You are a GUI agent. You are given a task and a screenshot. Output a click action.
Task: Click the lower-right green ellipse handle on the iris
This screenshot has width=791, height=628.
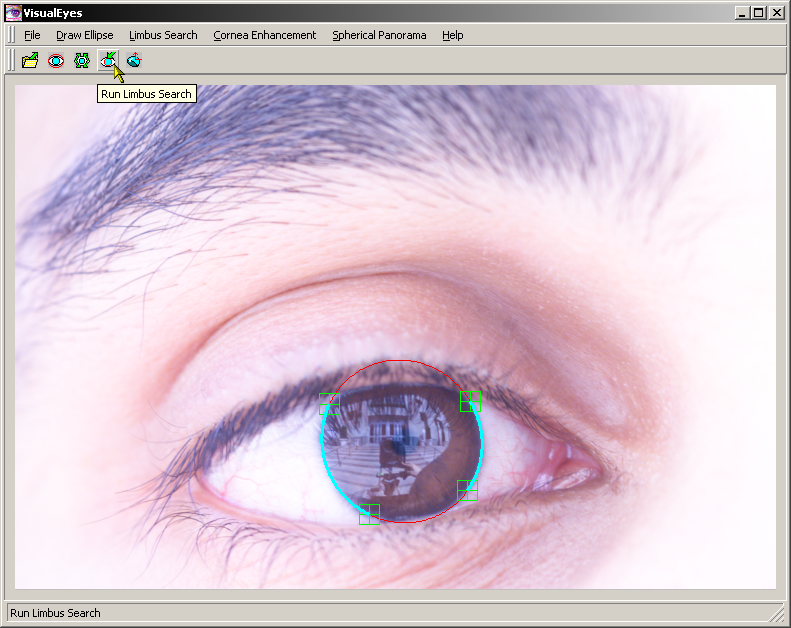pos(468,490)
